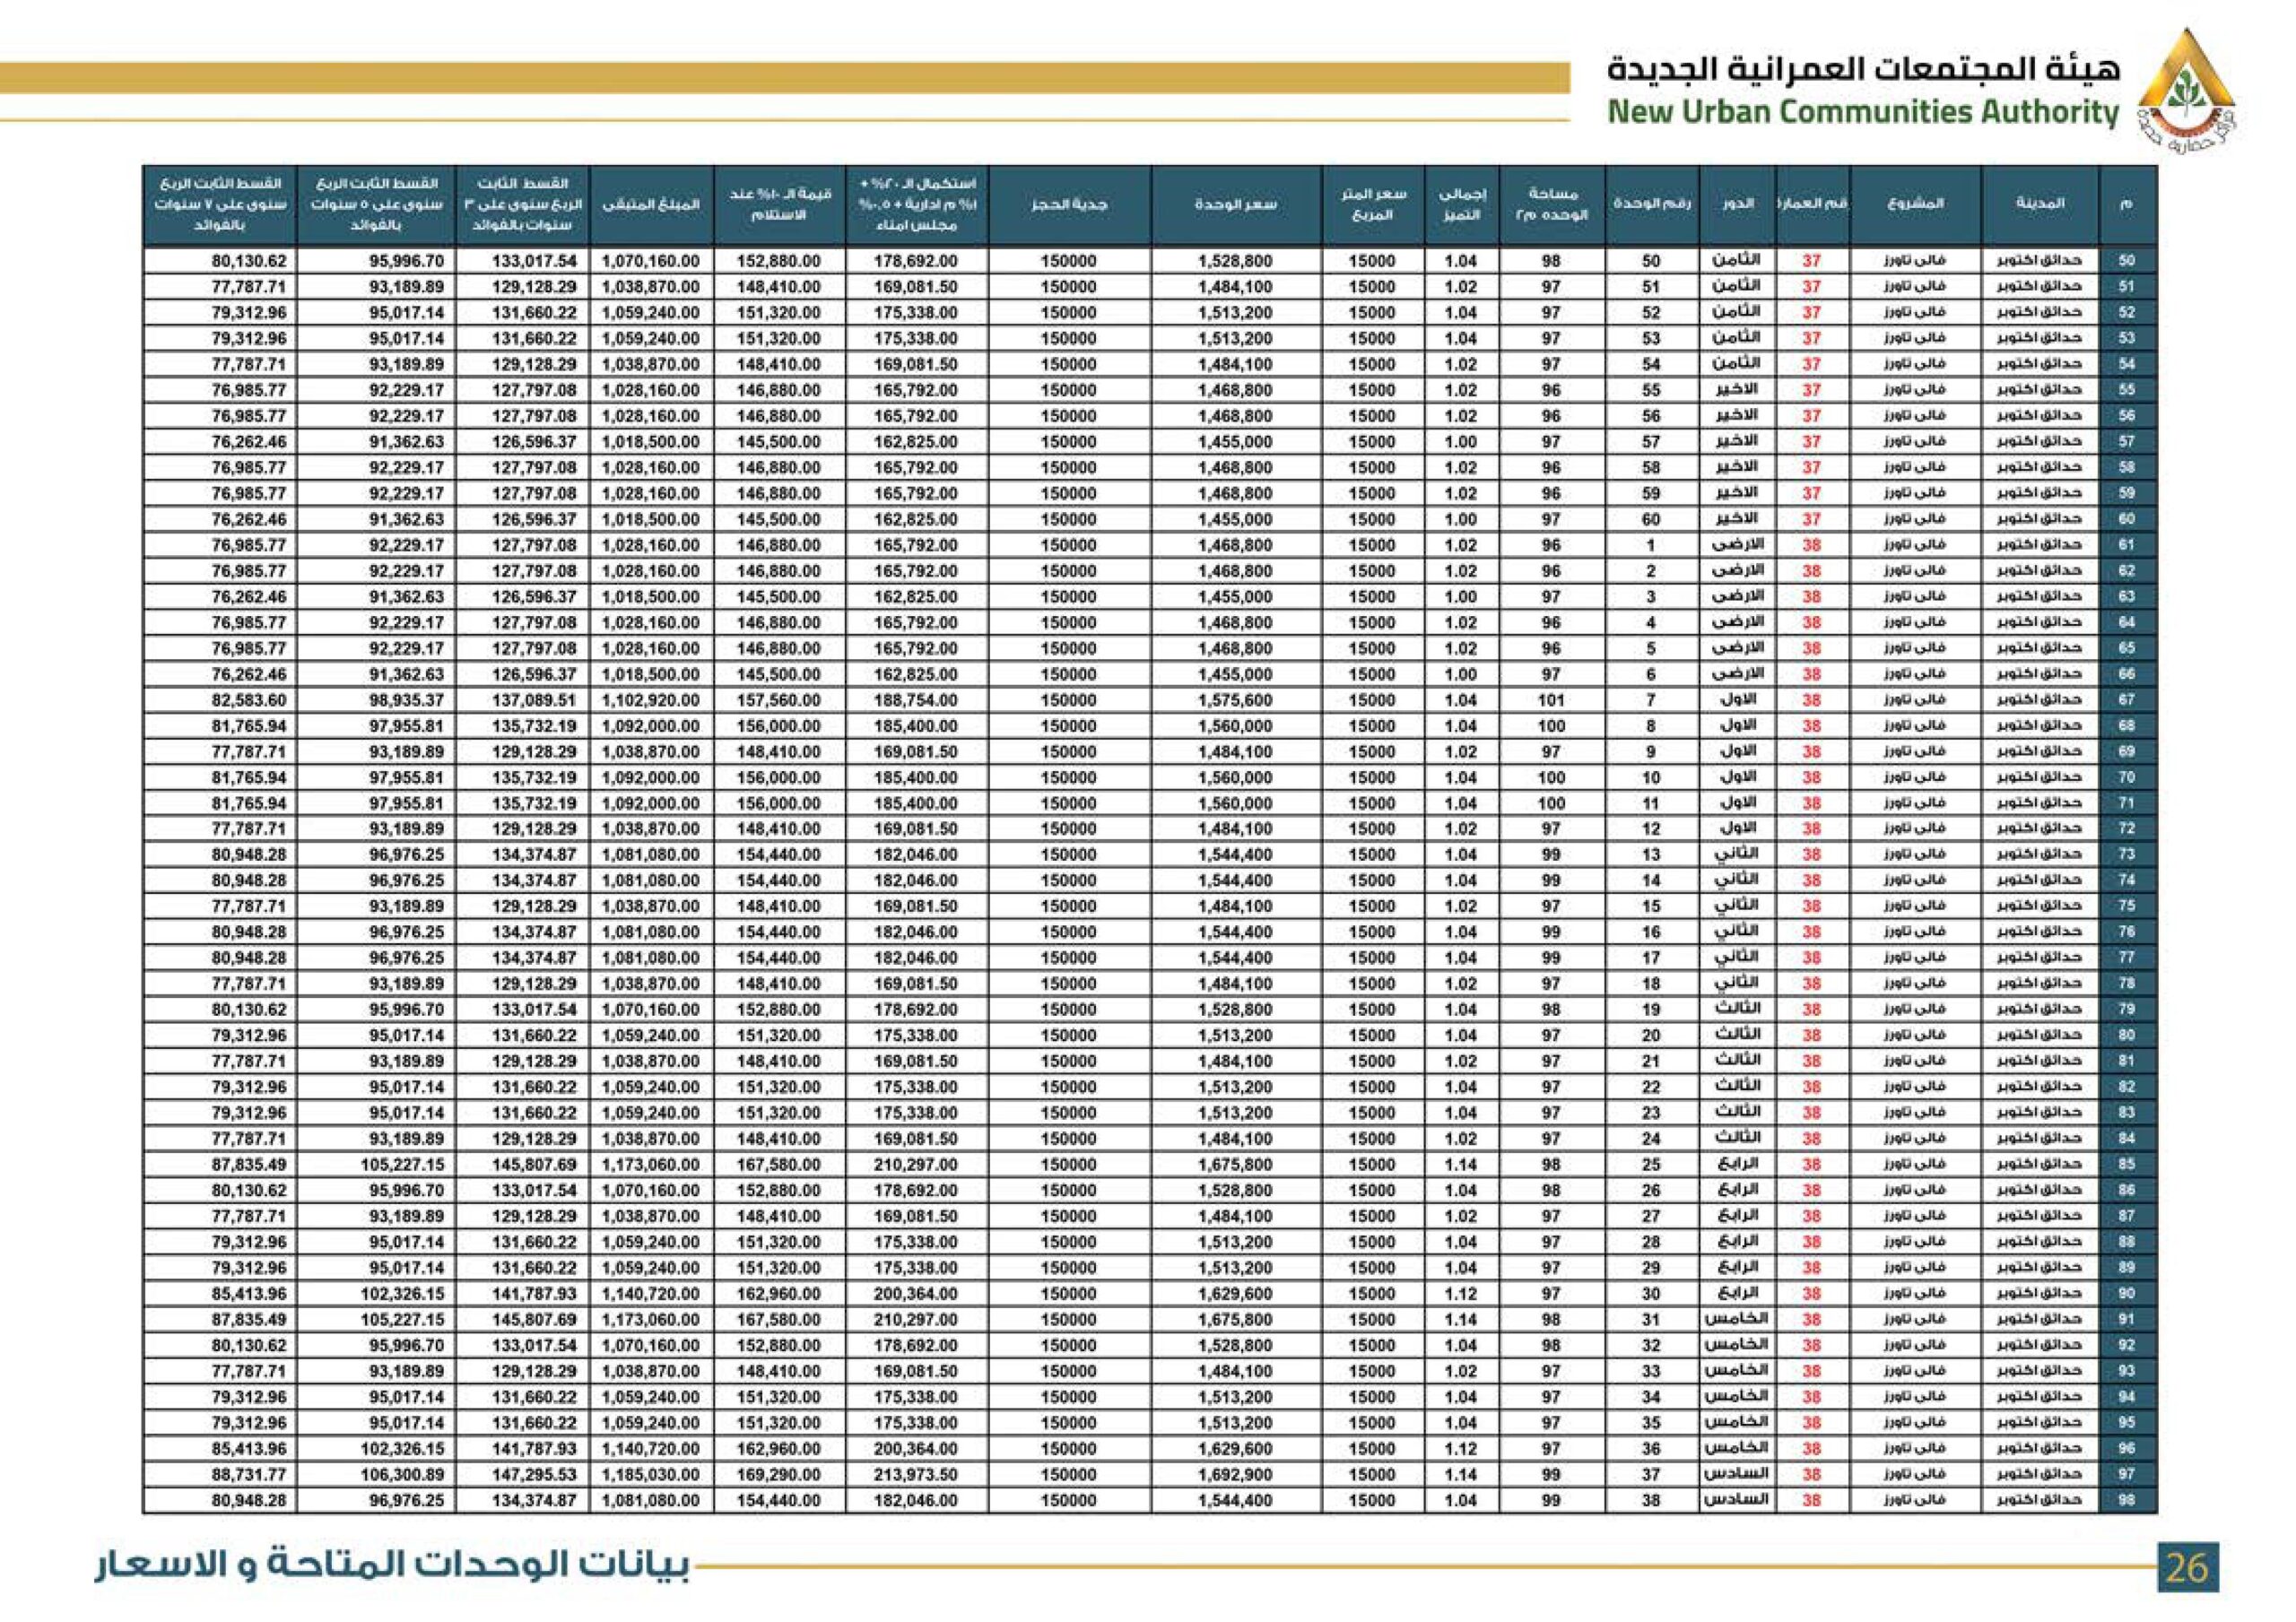
Task: Click the footer title بيانات الوحدات المتاحة و الاسعار
Action: (x=392, y=1566)
